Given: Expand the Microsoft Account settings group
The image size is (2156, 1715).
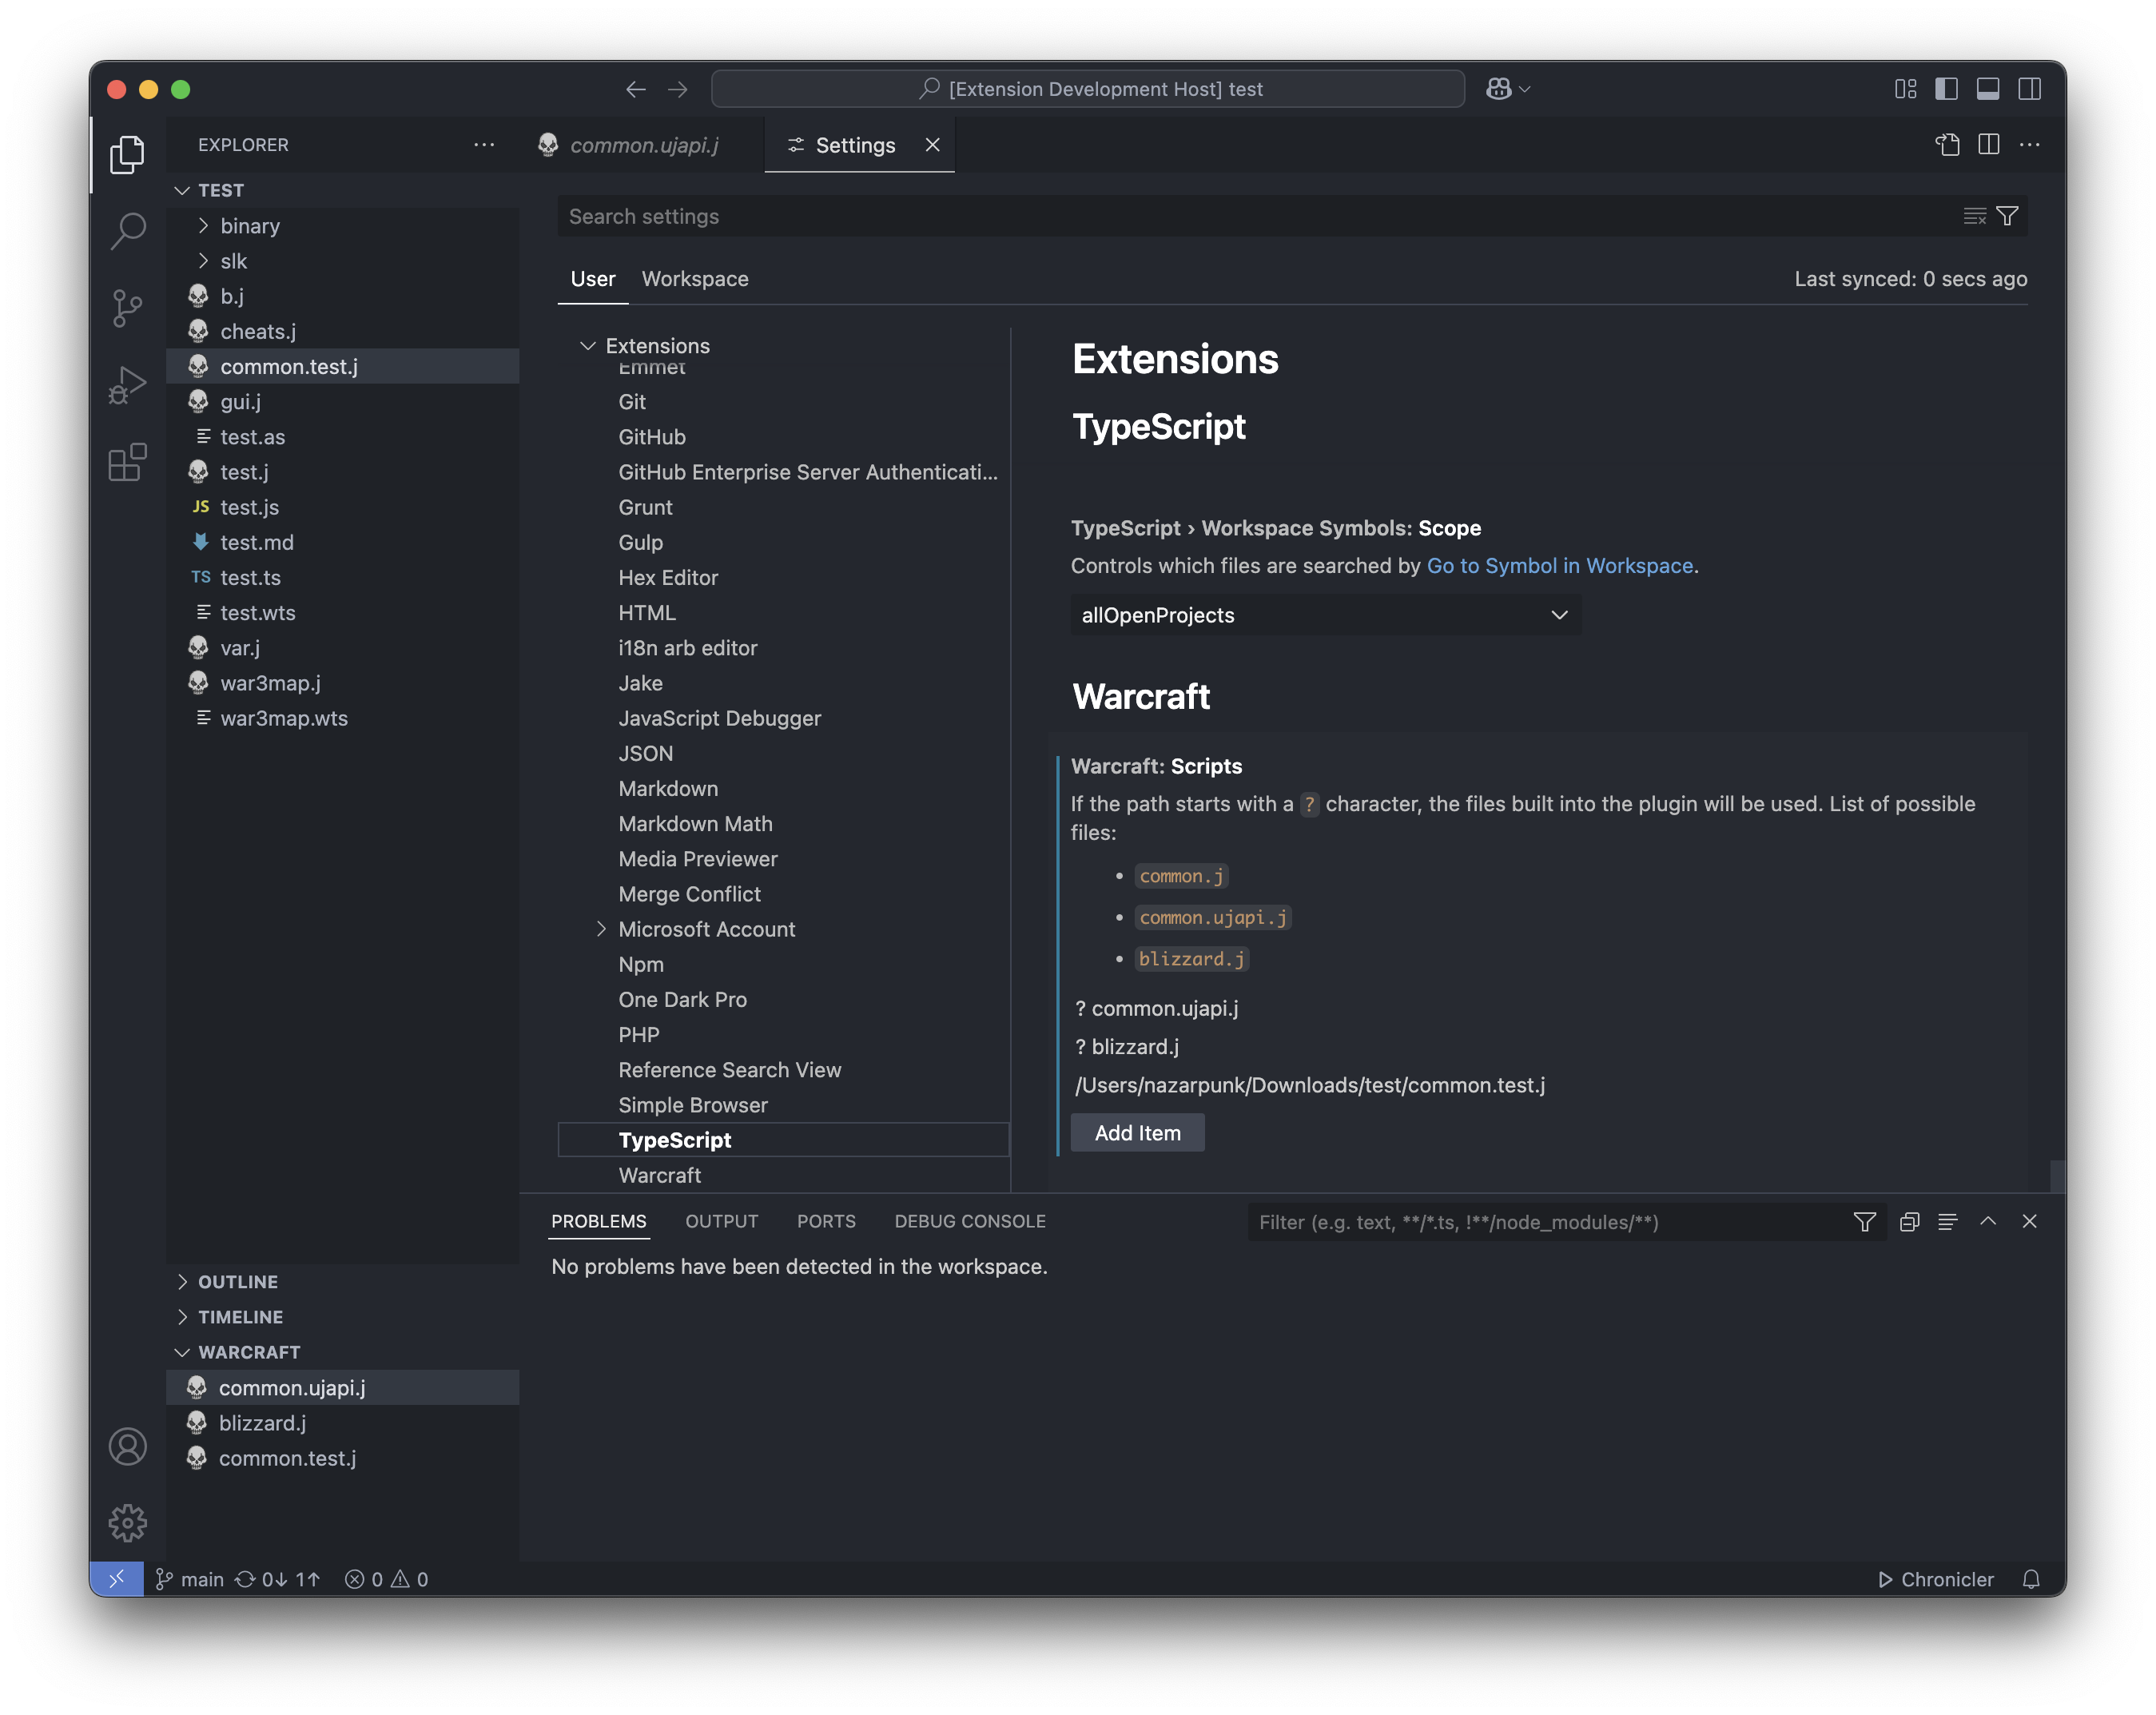Looking at the screenshot, I should tap(601, 929).
